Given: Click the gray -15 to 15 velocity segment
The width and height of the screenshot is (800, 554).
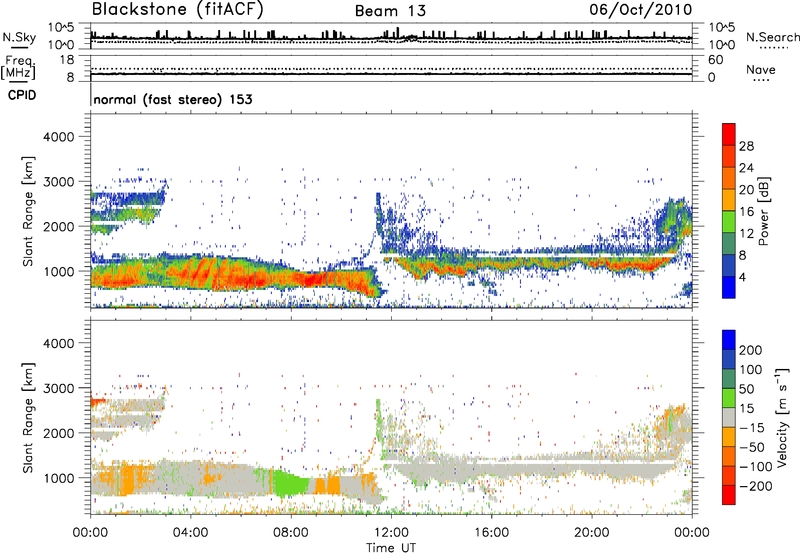Looking at the screenshot, I should (x=729, y=417).
